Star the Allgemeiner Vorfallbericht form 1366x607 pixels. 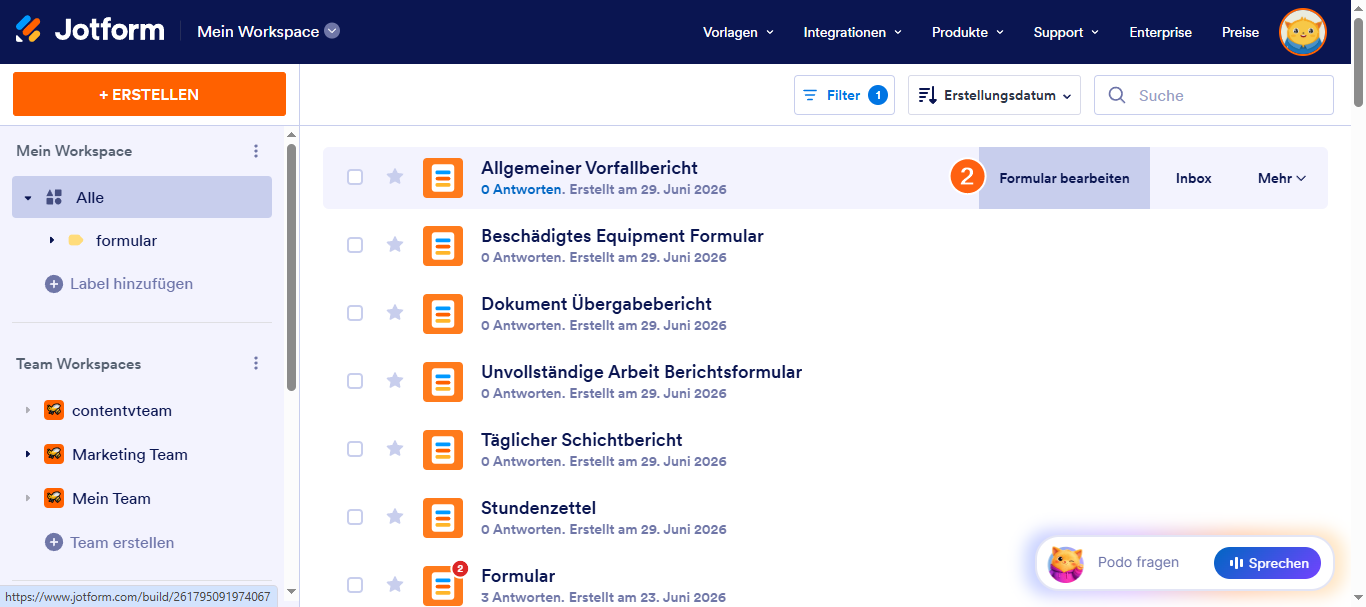pos(395,177)
